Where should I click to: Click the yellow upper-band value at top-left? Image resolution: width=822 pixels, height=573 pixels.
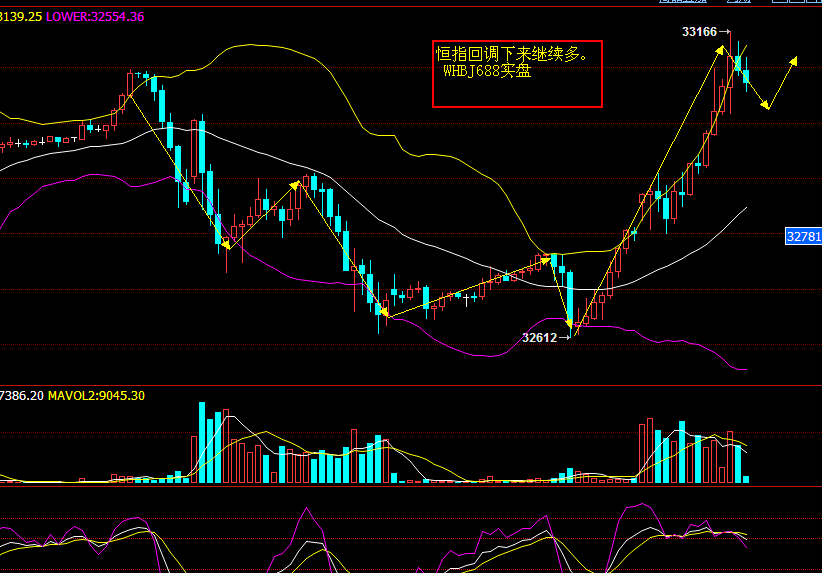coord(20,17)
